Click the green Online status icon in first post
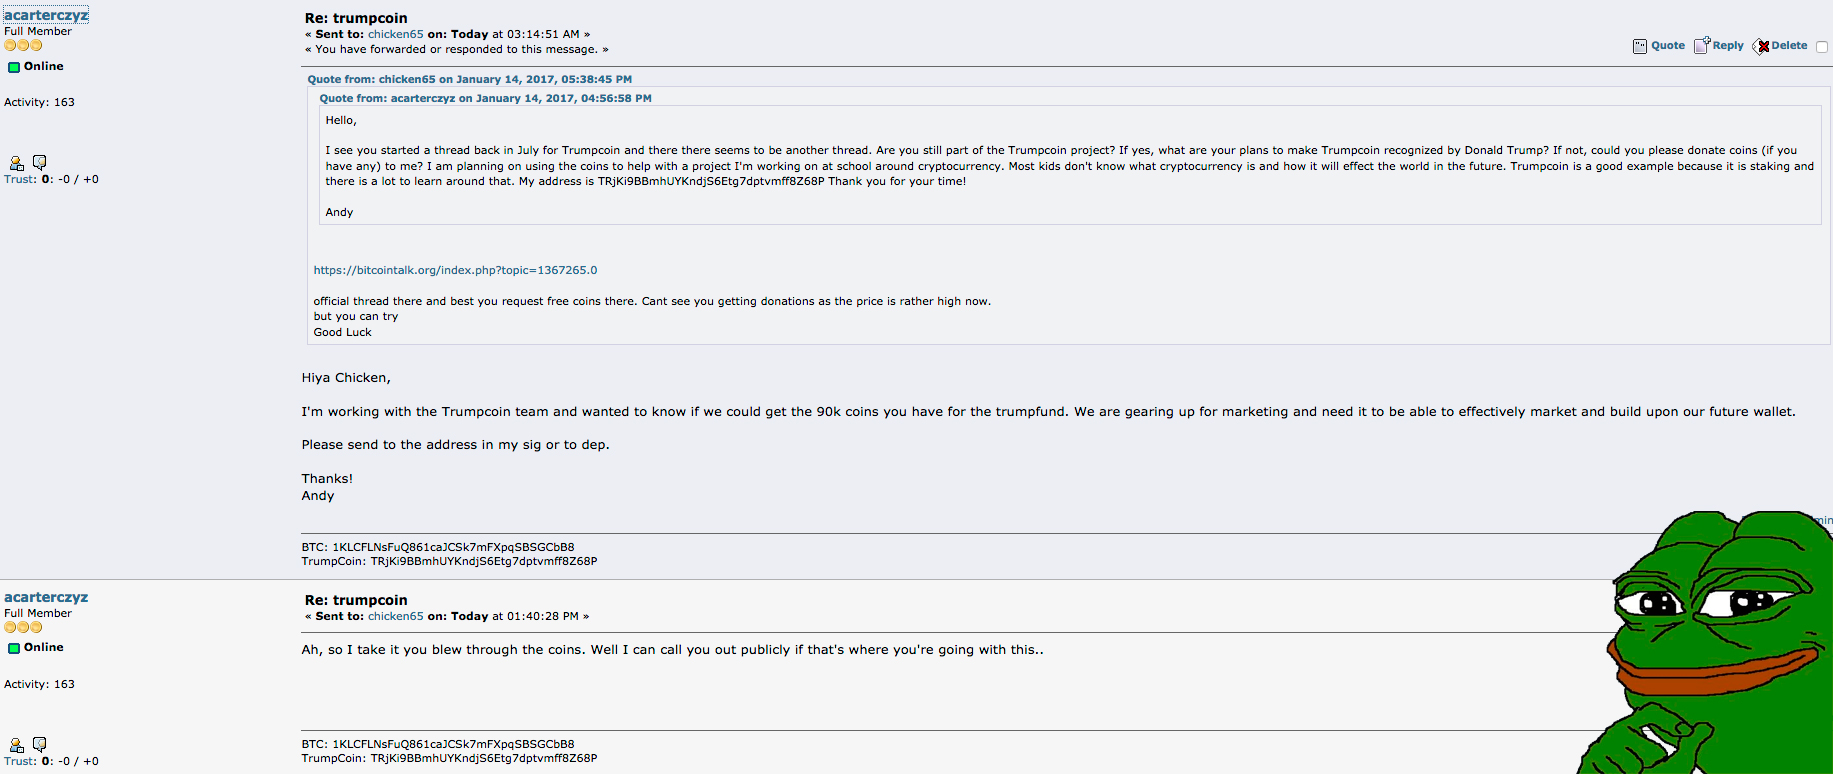The height and width of the screenshot is (774, 1833). (x=14, y=67)
